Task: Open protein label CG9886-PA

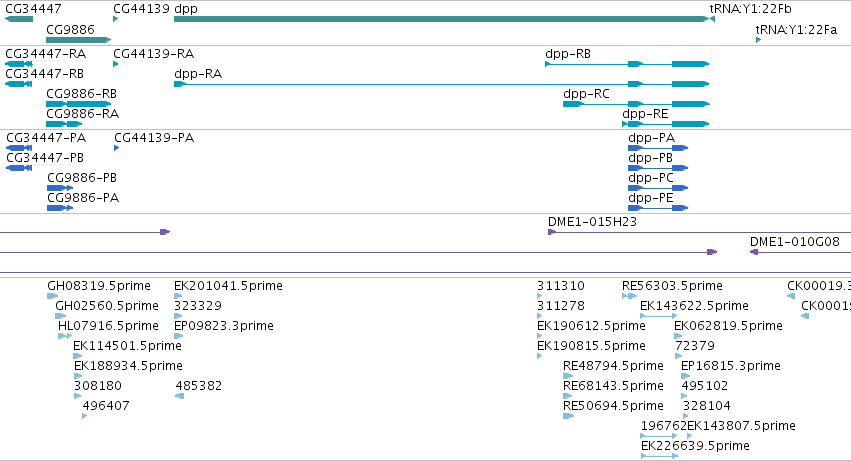Action: tap(83, 198)
